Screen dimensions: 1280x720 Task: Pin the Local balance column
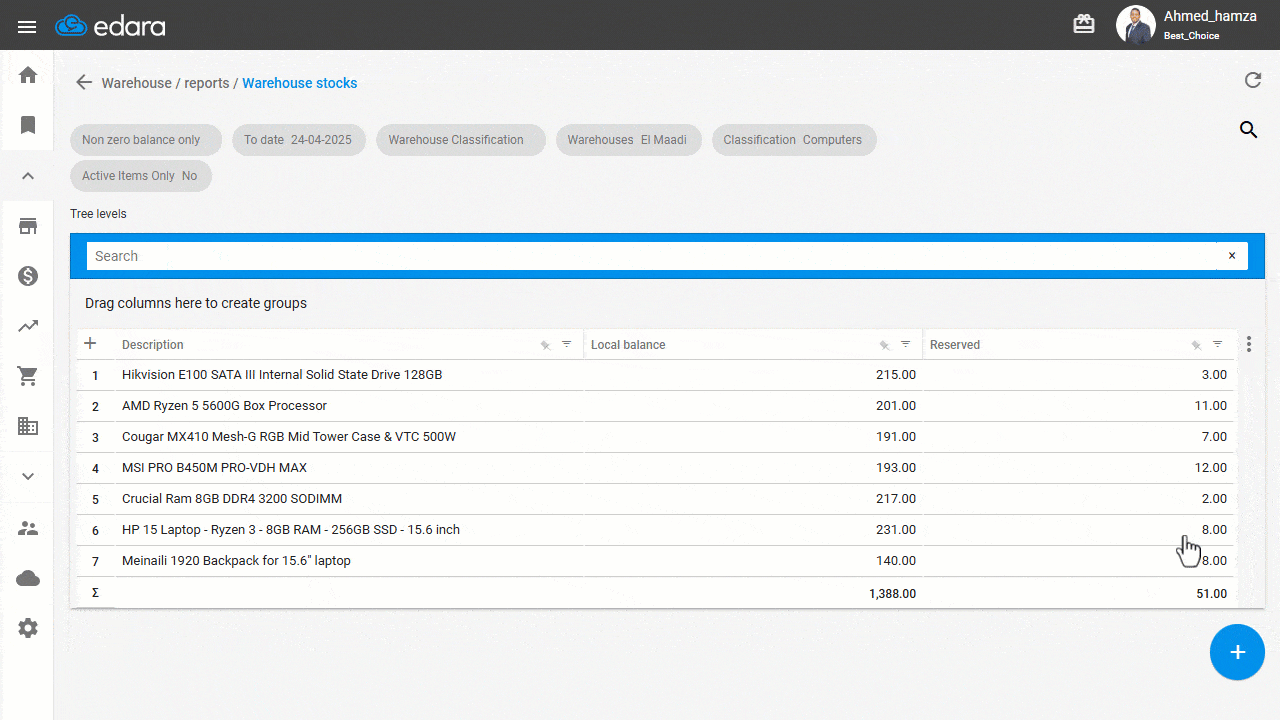884,345
